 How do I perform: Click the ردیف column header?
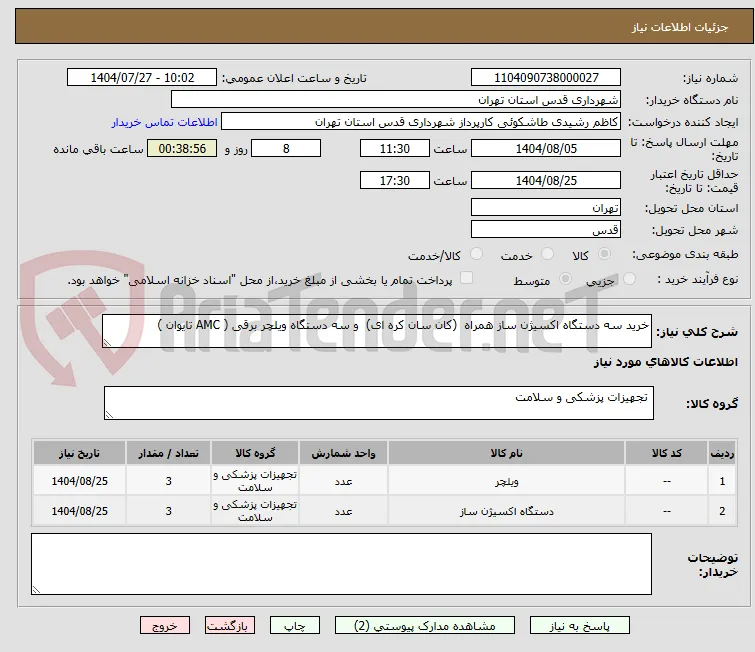pos(722,453)
